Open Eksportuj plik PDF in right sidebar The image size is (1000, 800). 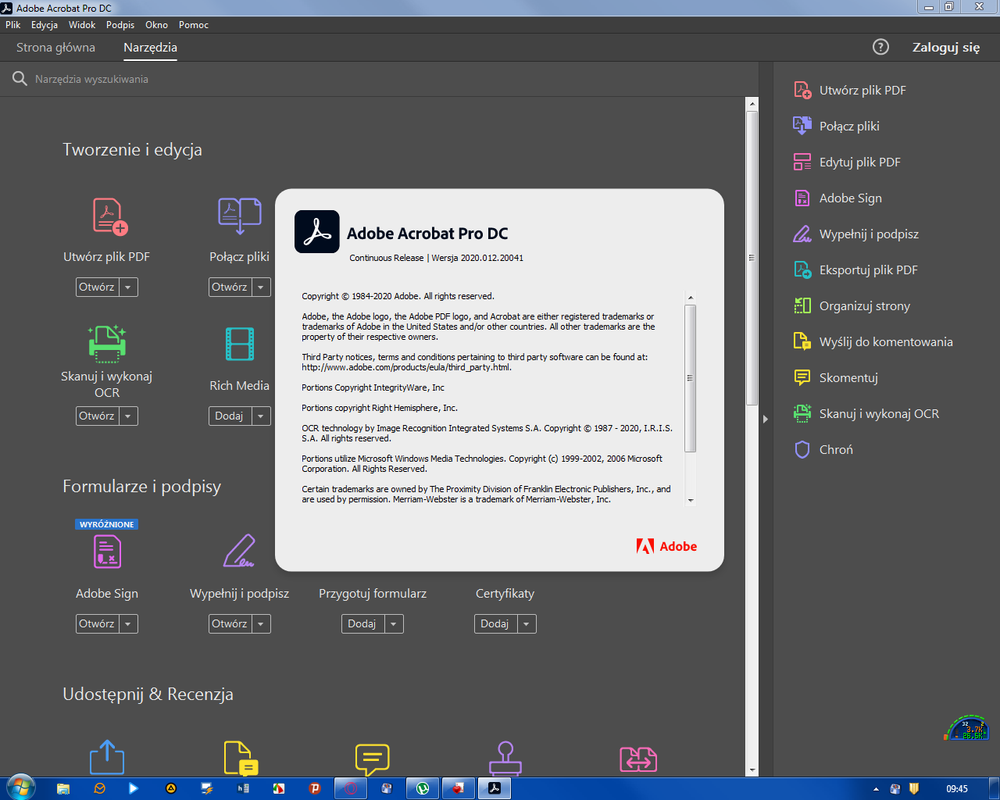(856, 270)
